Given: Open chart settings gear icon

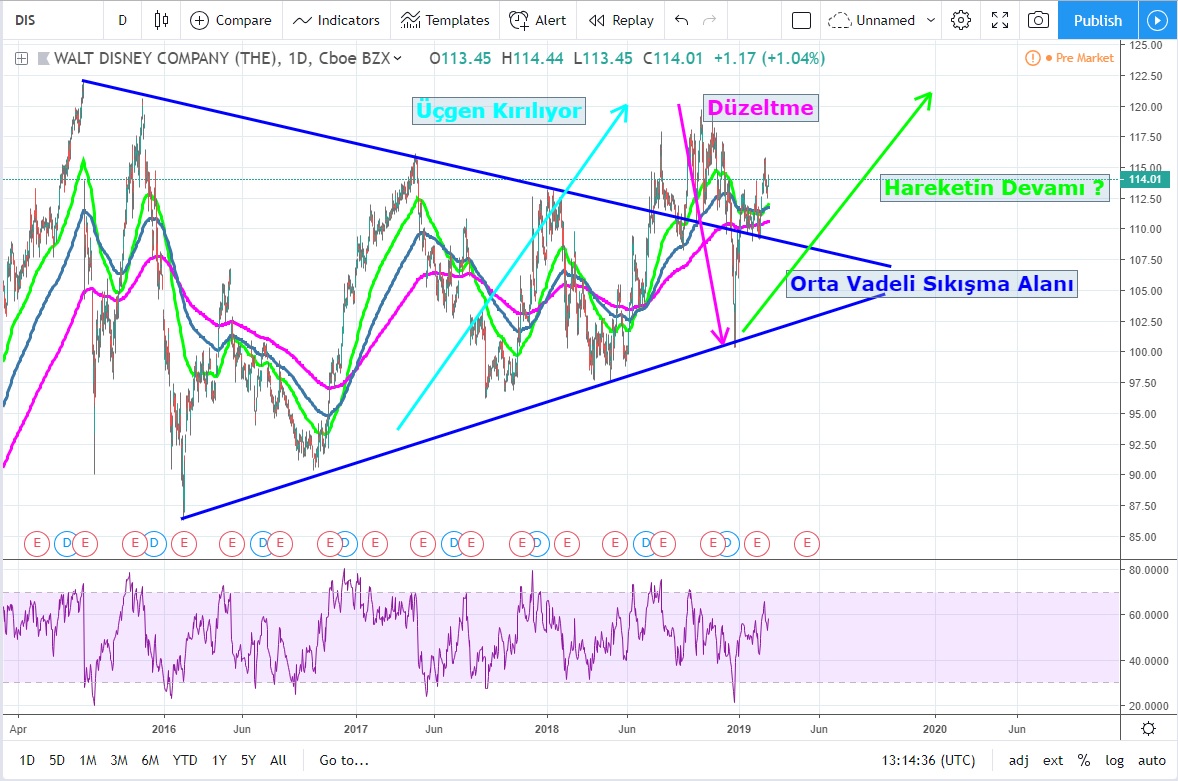Looking at the screenshot, I should 961,20.
